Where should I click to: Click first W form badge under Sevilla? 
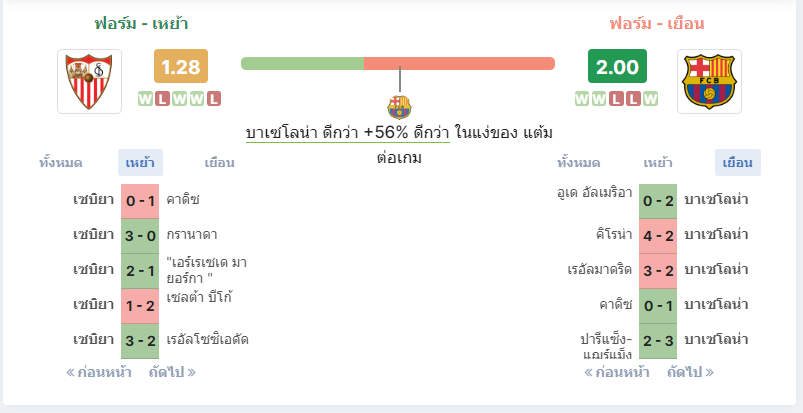click(145, 99)
